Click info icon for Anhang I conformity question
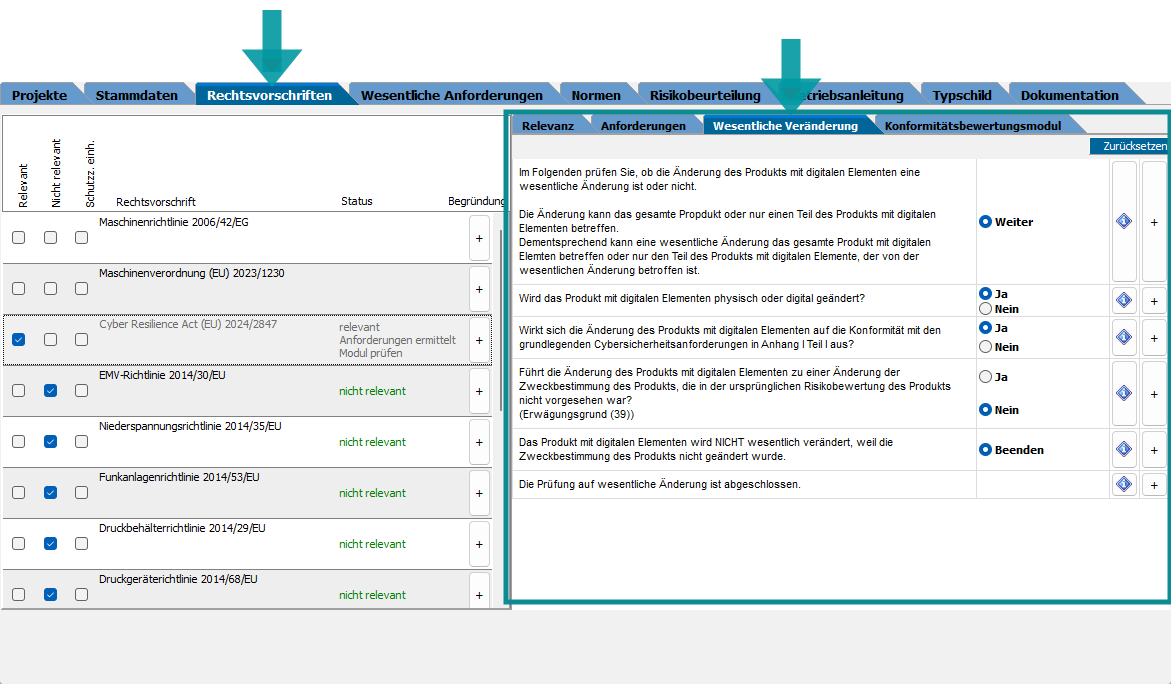Screen dimensions: 1171x684 coord(1123,338)
